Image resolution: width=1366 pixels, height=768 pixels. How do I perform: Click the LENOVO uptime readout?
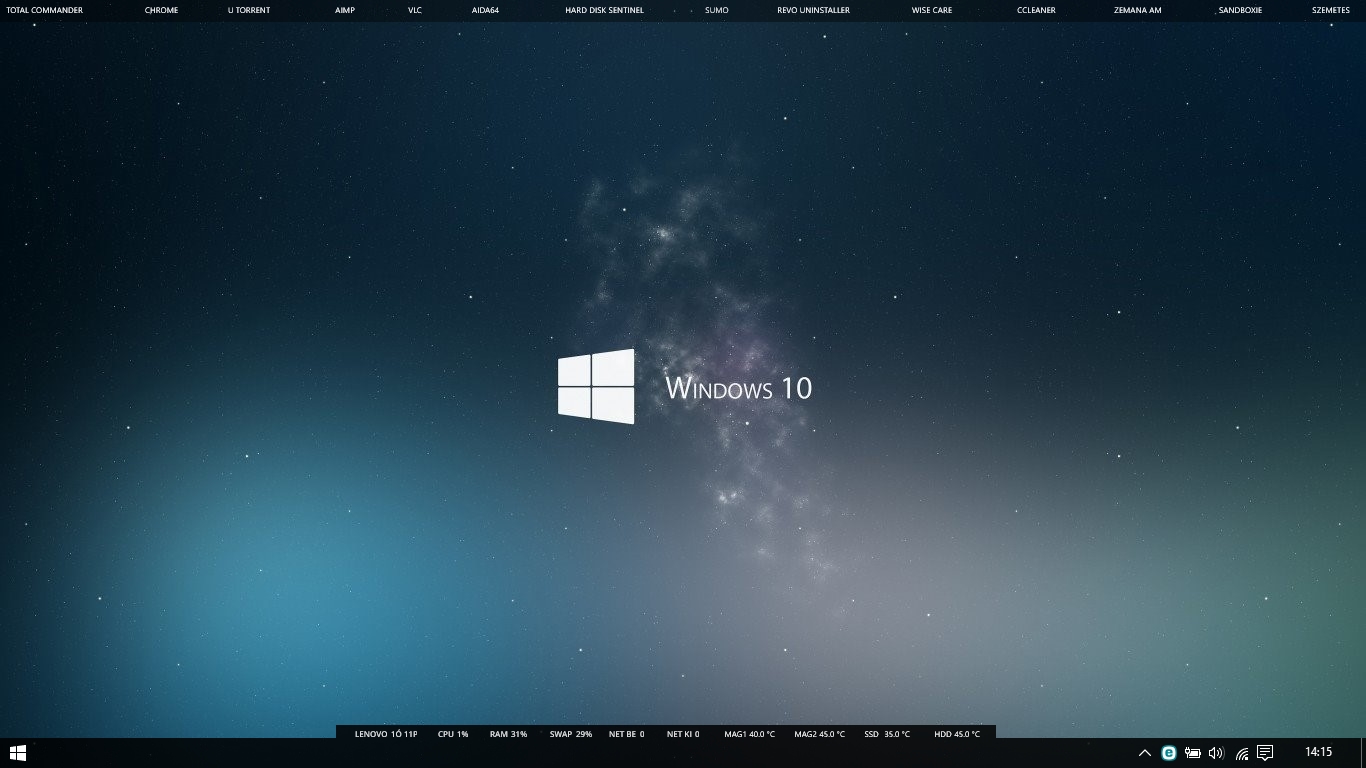[386, 734]
